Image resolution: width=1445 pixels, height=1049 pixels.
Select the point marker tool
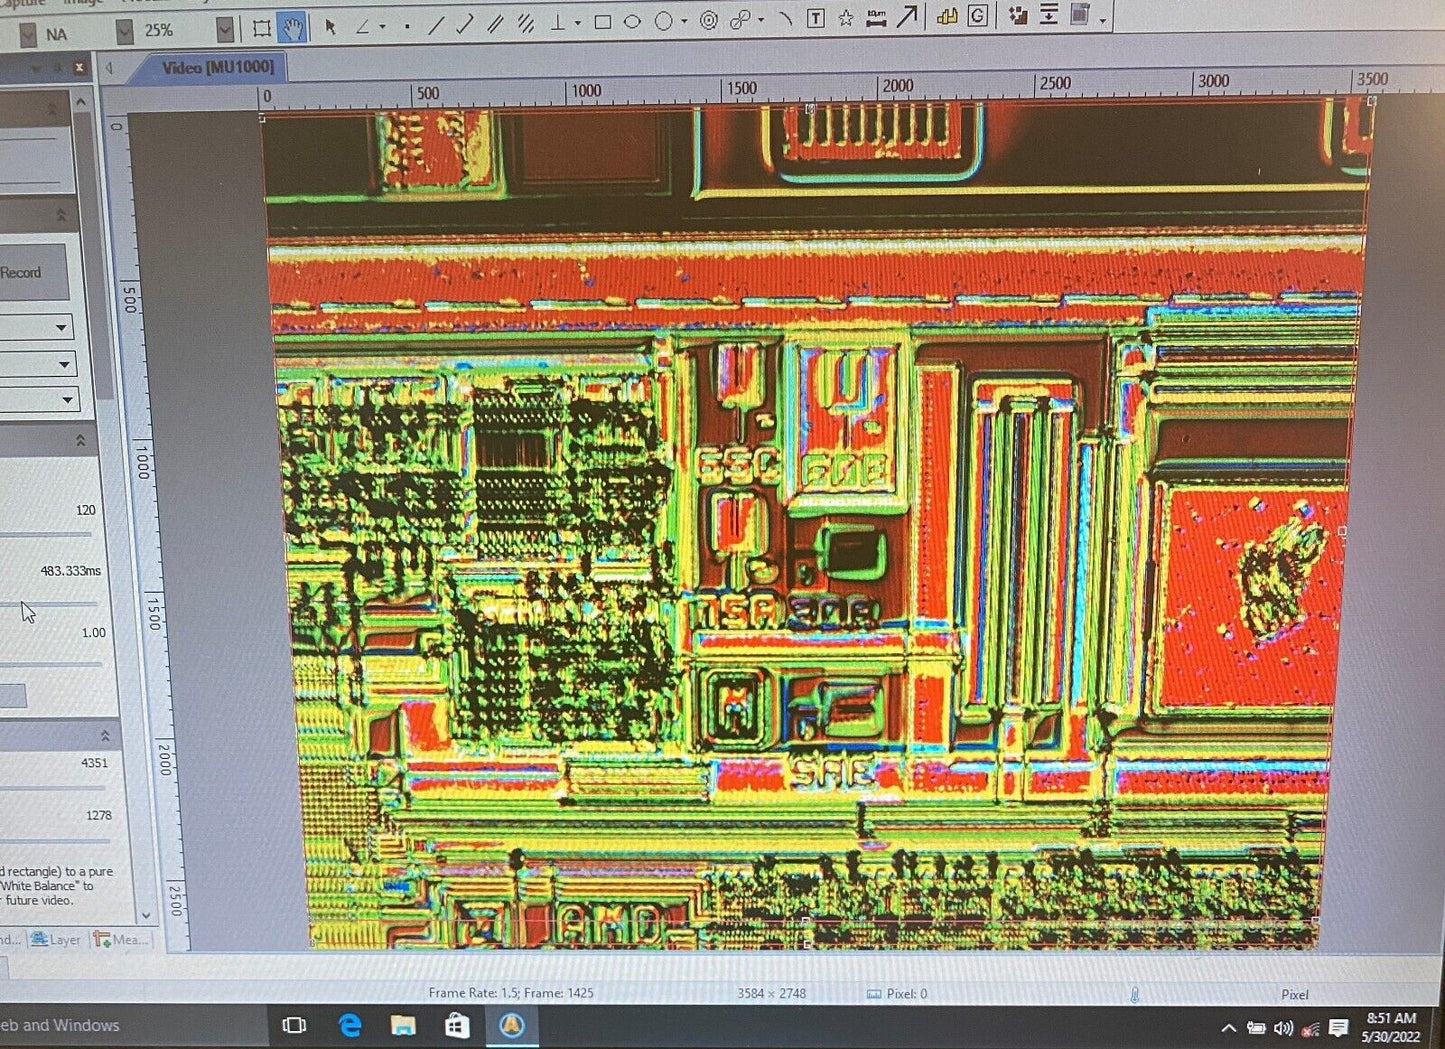coord(407,27)
